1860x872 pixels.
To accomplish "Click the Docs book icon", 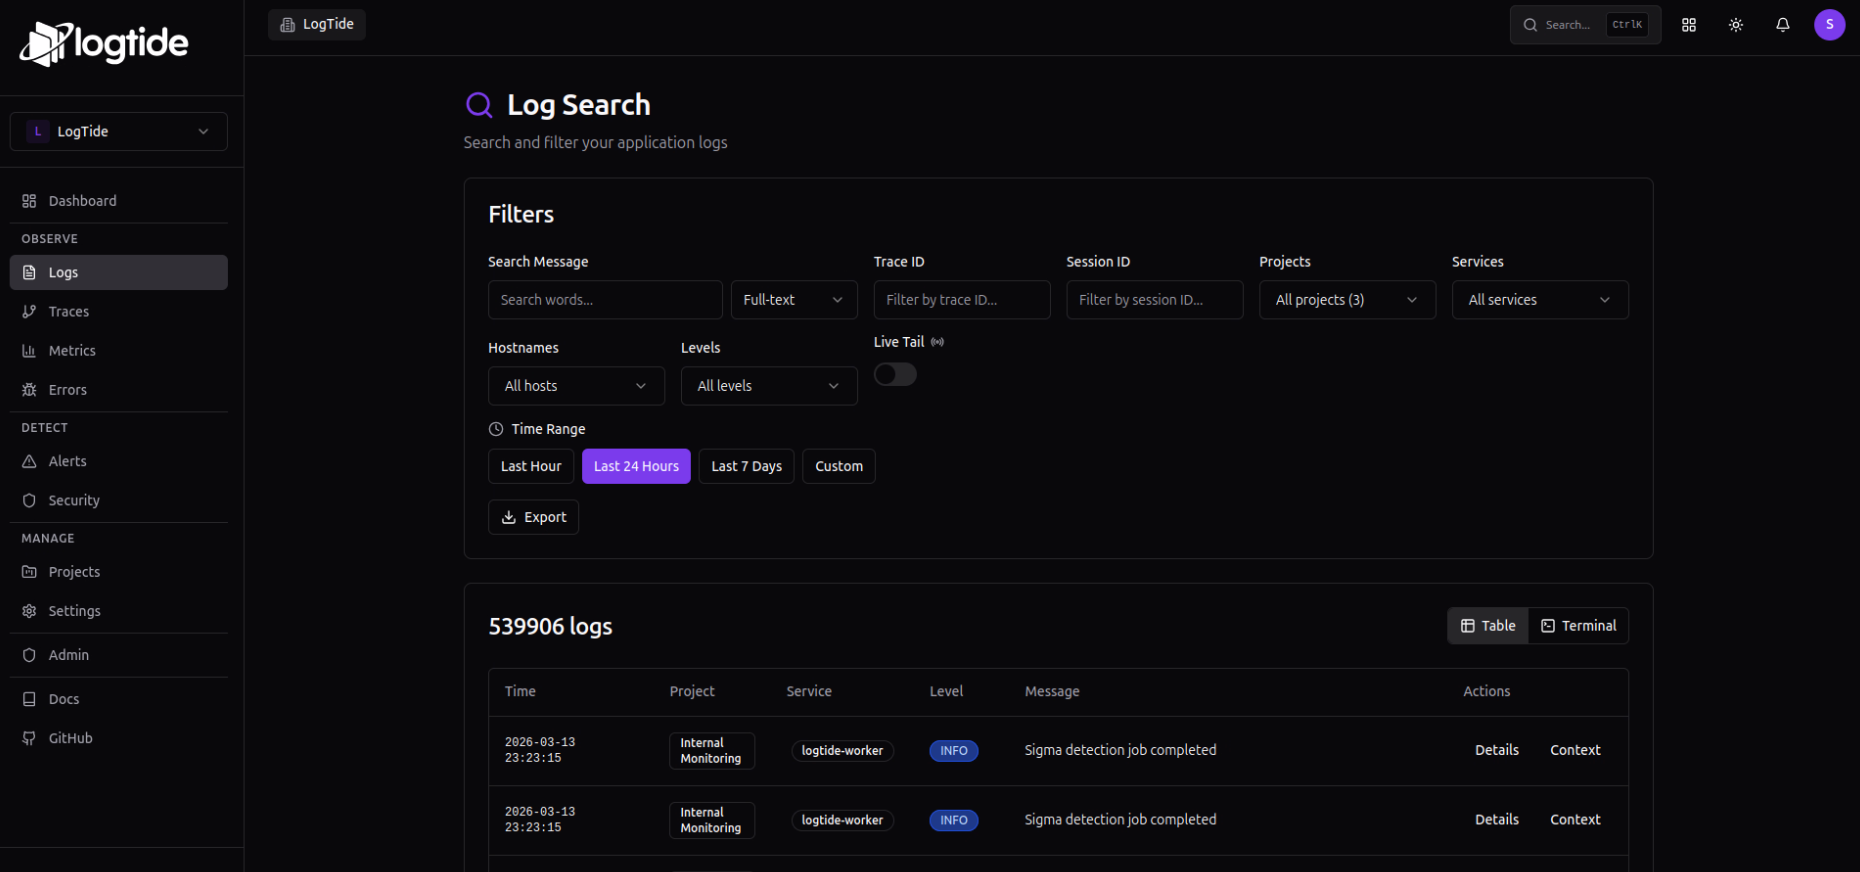I will pyautogui.click(x=29, y=699).
